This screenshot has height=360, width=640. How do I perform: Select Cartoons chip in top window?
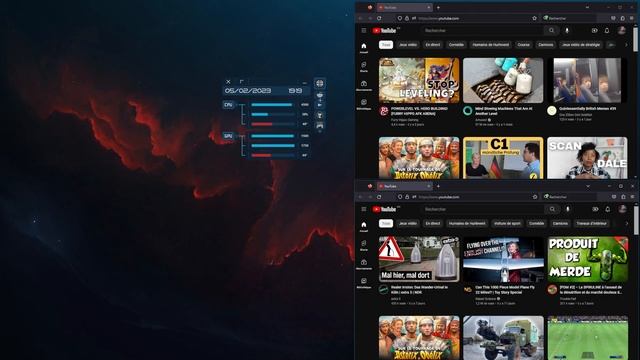[x=545, y=45]
